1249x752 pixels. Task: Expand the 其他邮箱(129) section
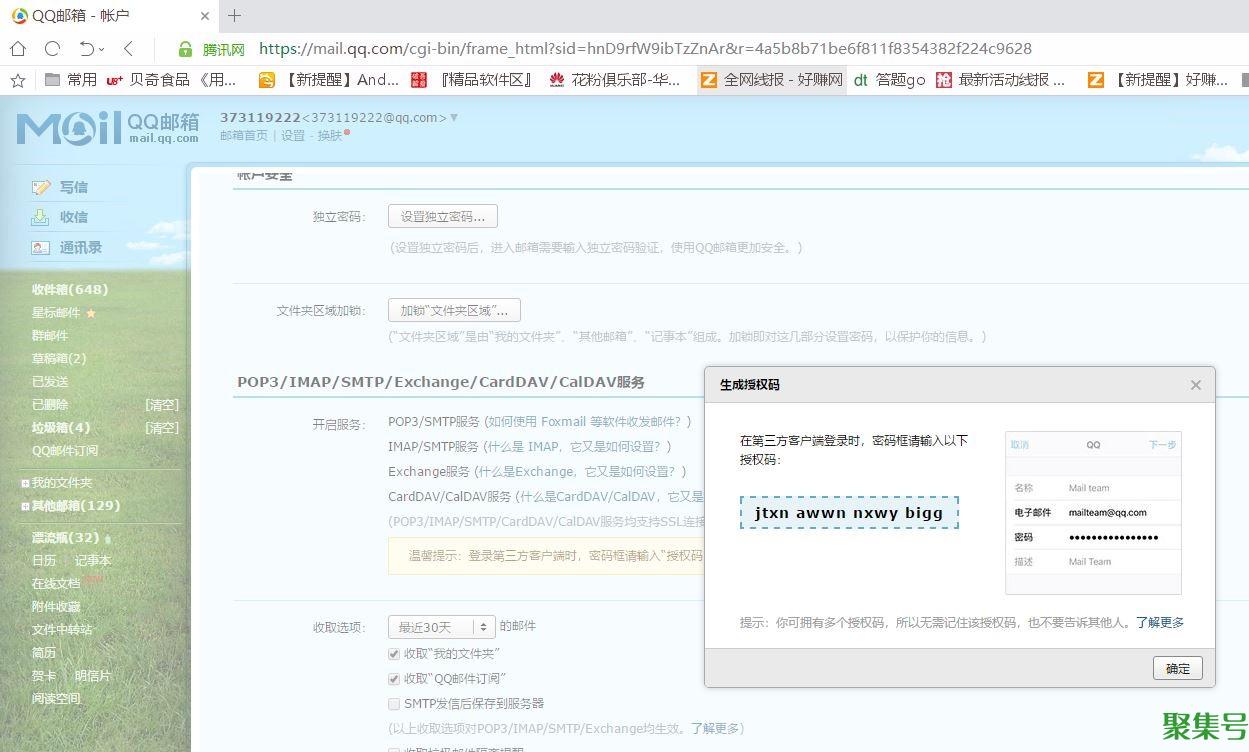[x=25, y=506]
